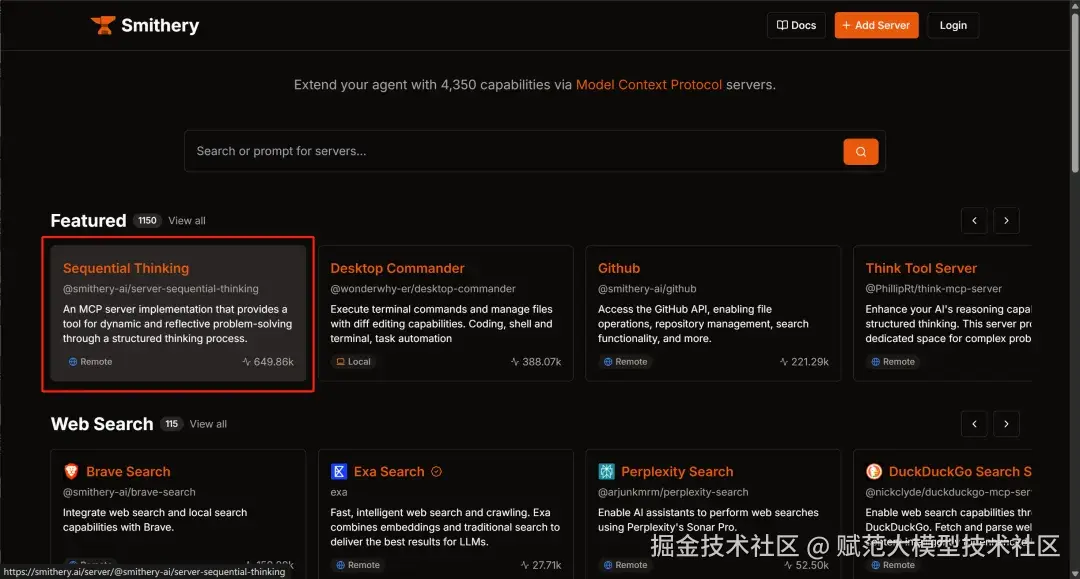Click Remote globe icon on Github card
Viewport: 1080px width, 579px height.
(608, 361)
